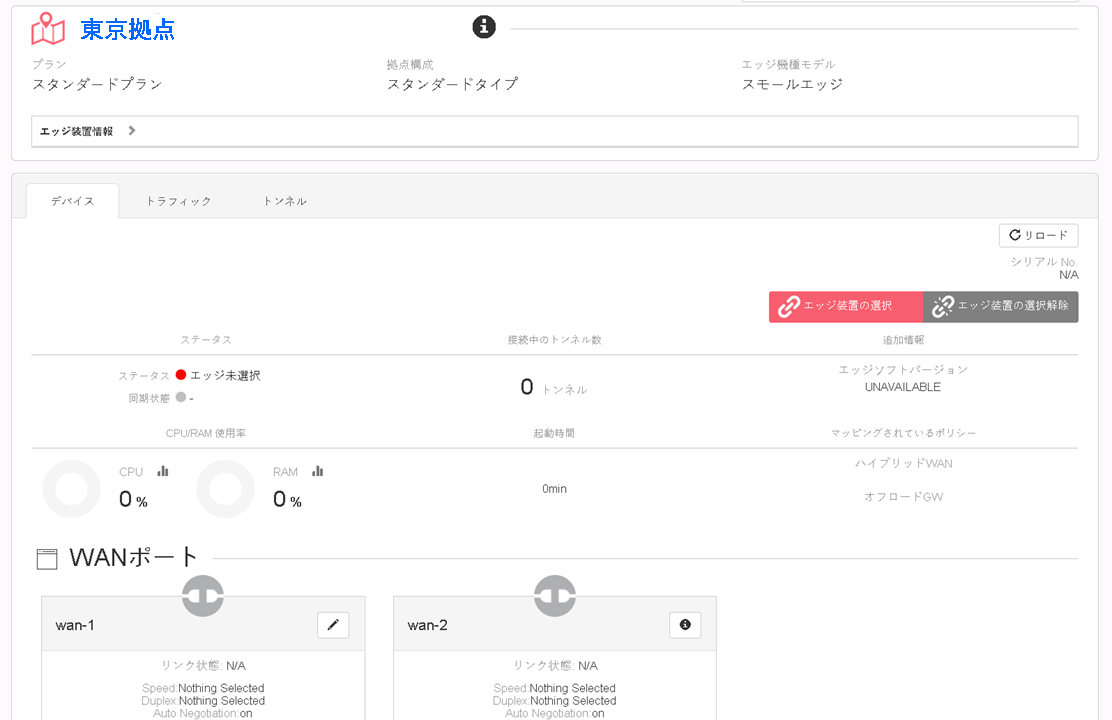Click the 東京拠点 title link
This screenshot has width=1112, height=720.
(x=128, y=29)
